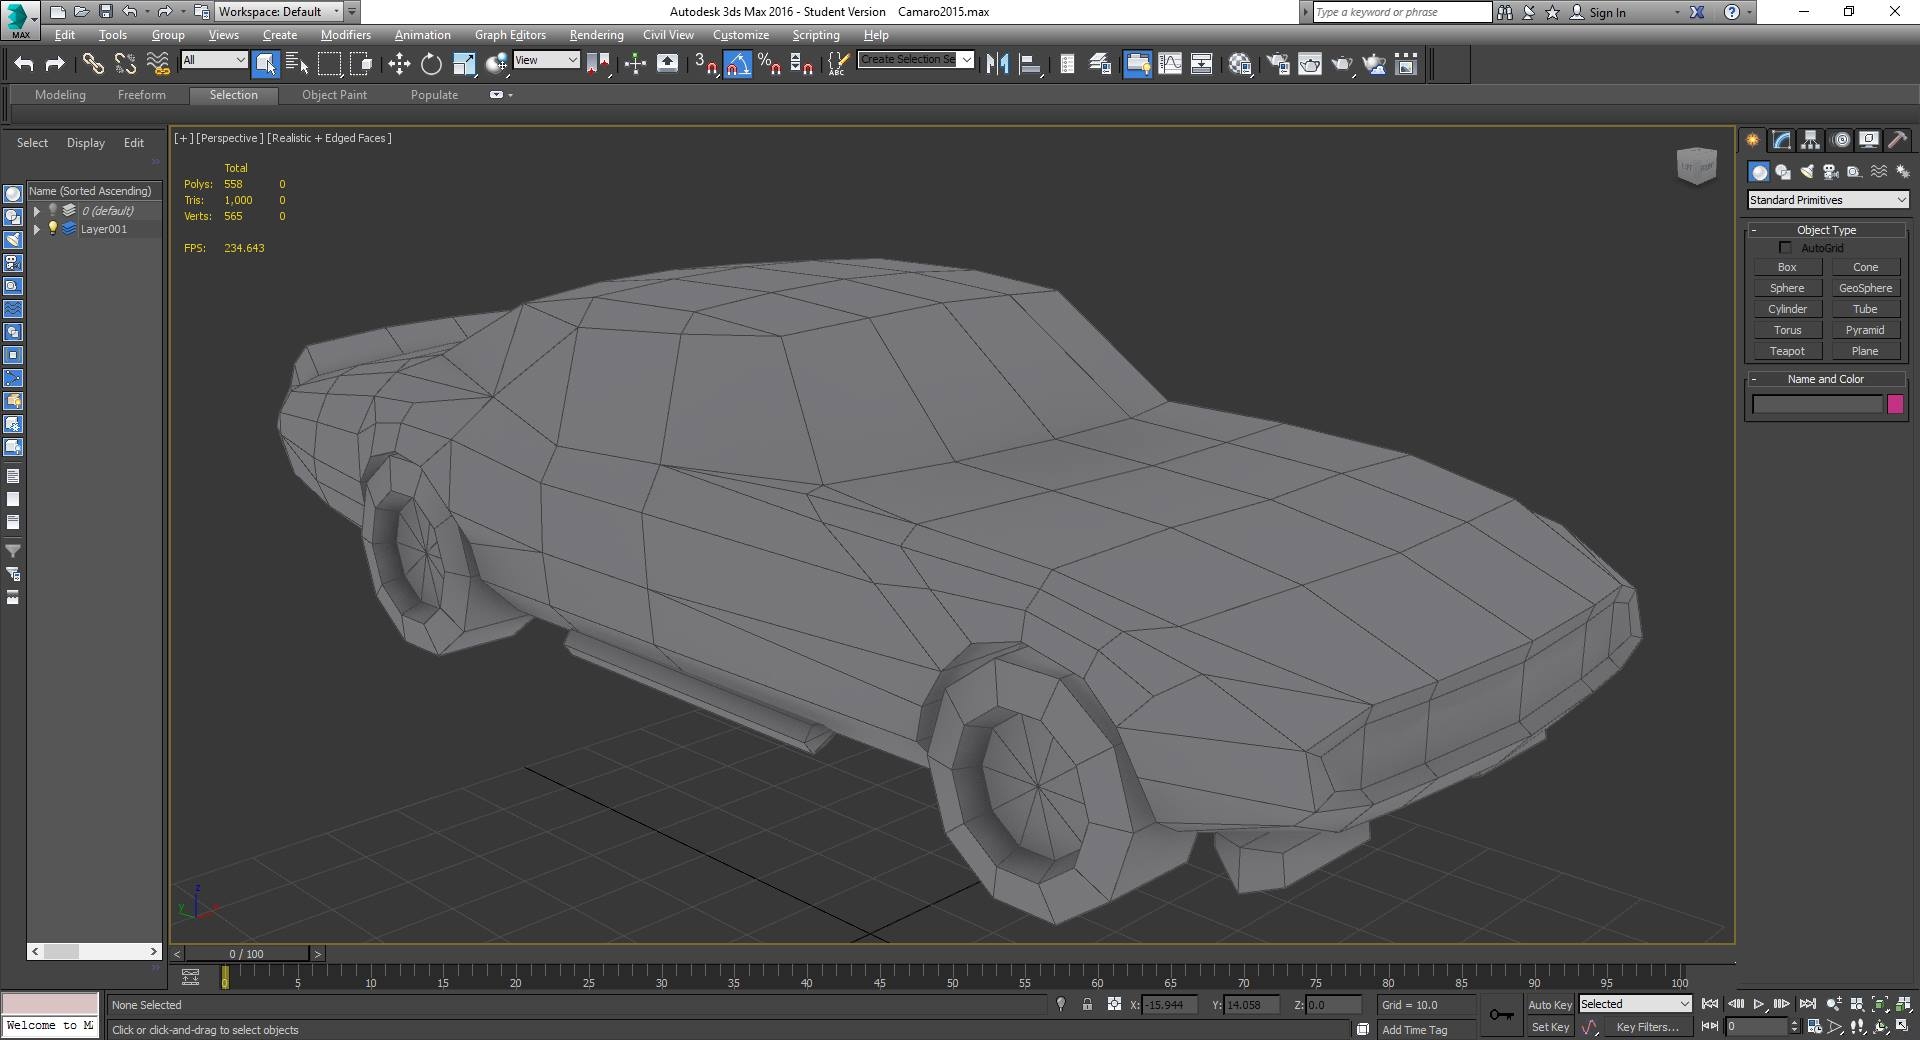
Task: Switch to the Object Paint ribbon tab
Action: coord(334,95)
